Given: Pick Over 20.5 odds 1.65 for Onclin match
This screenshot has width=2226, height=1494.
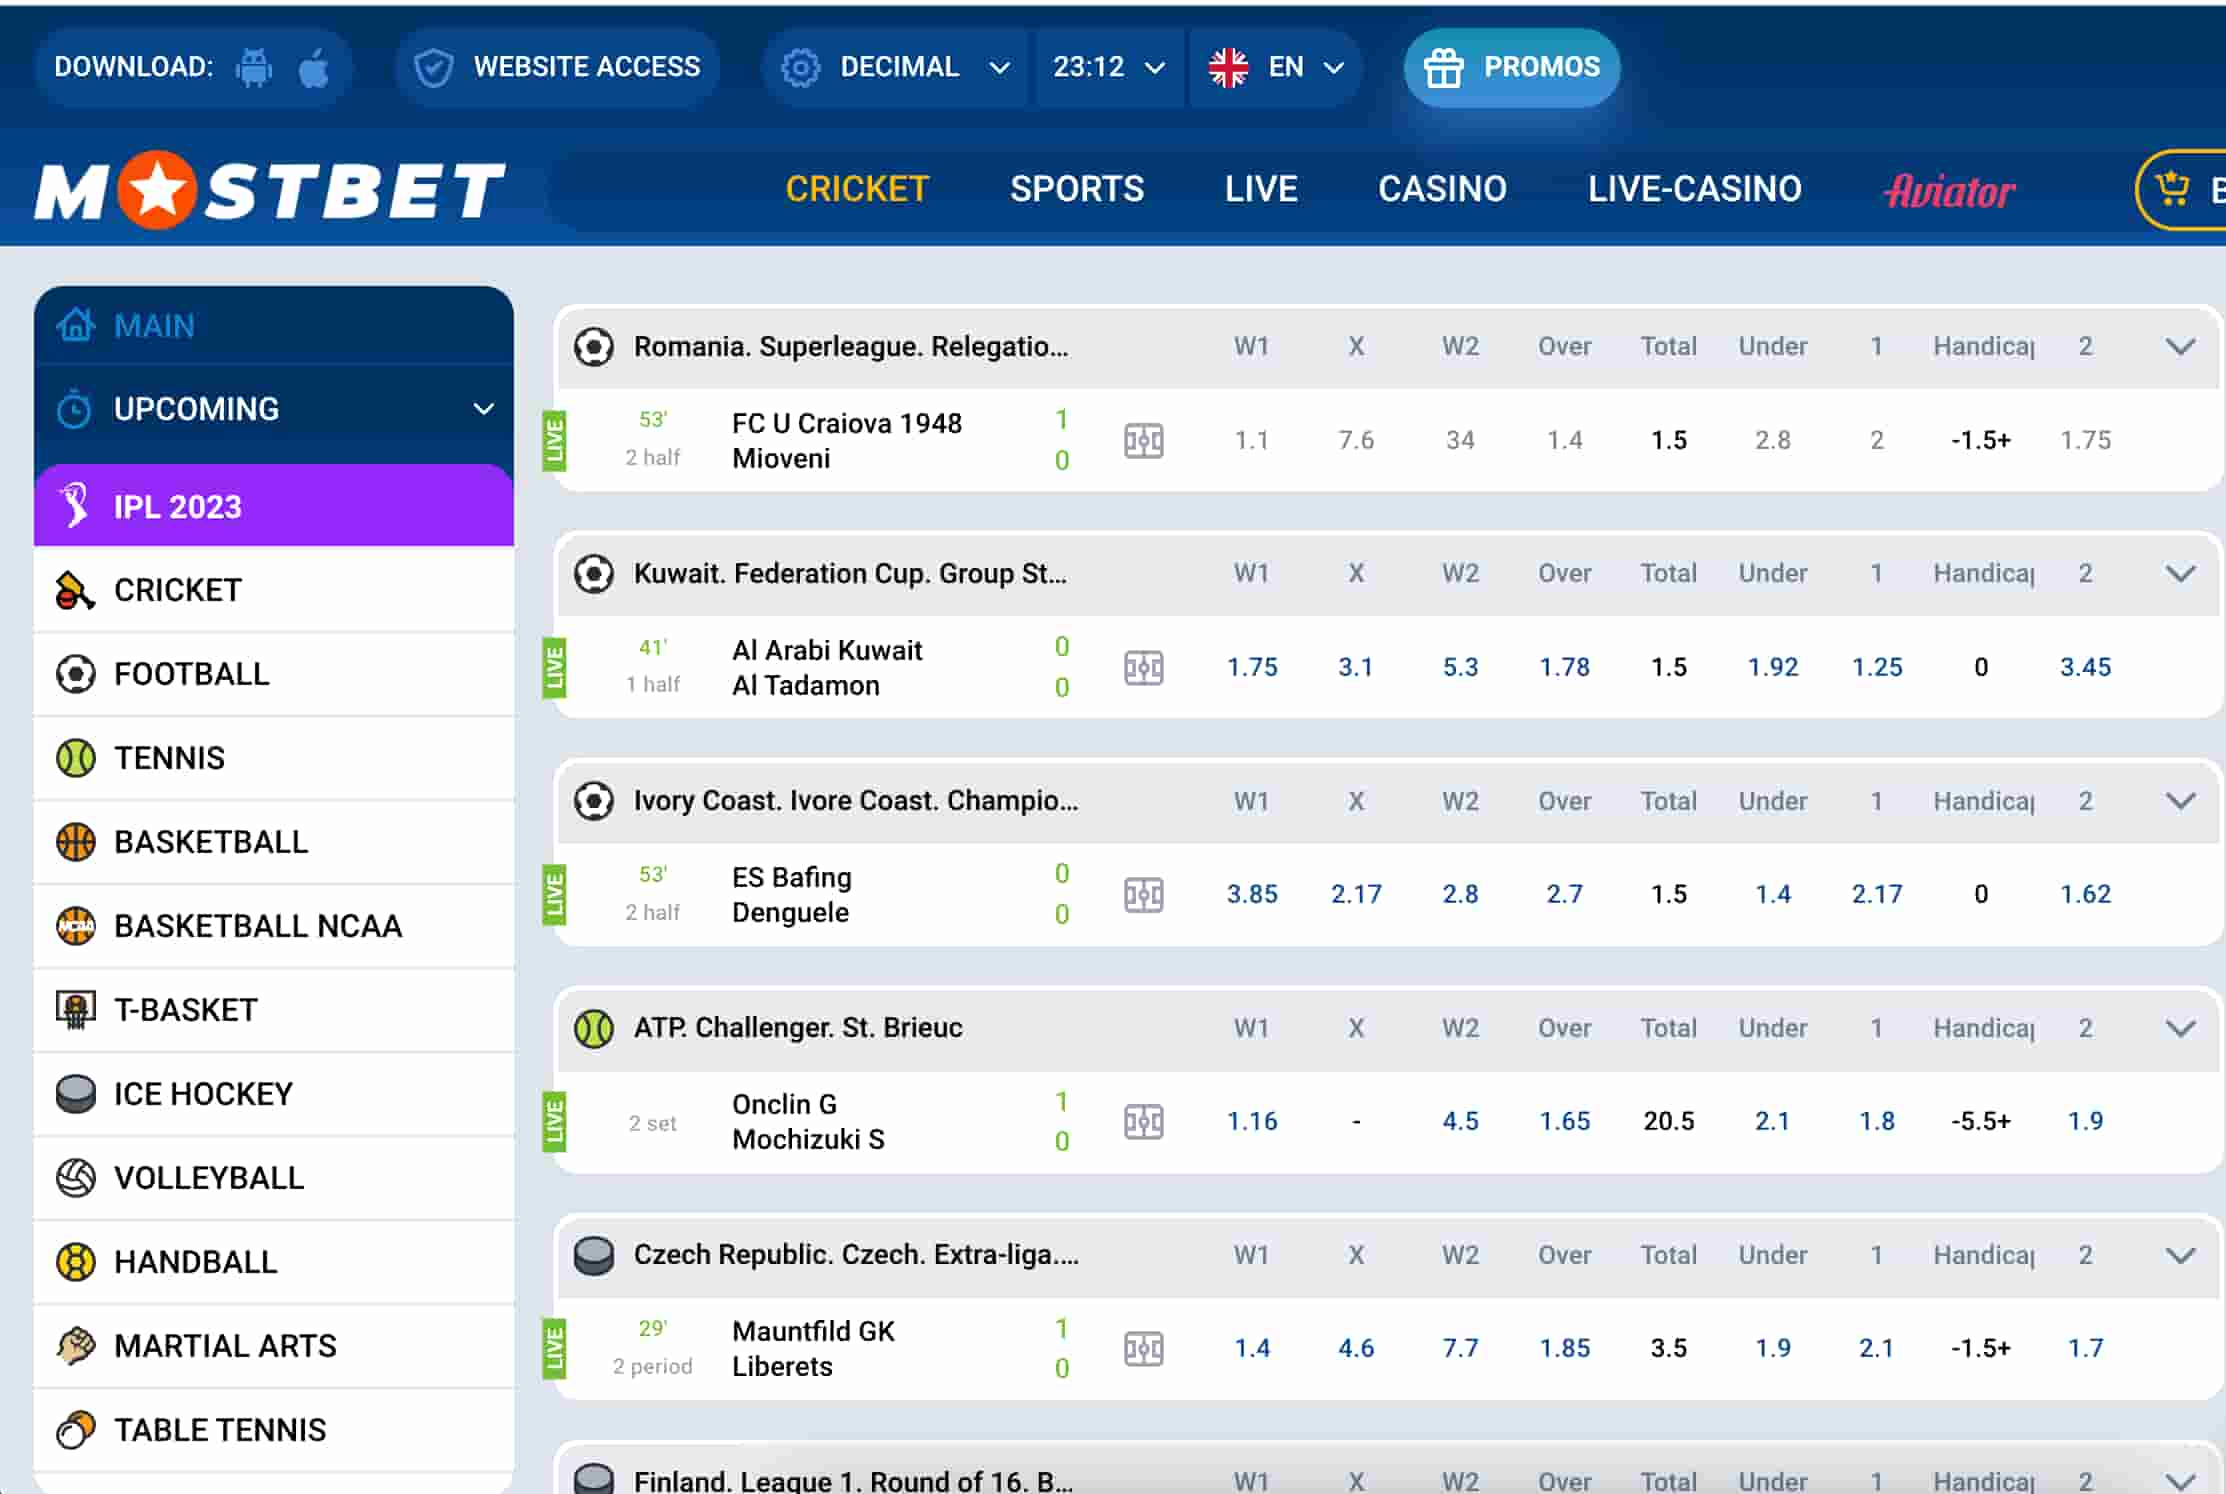Looking at the screenshot, I should click(x=1564, y=1121).
